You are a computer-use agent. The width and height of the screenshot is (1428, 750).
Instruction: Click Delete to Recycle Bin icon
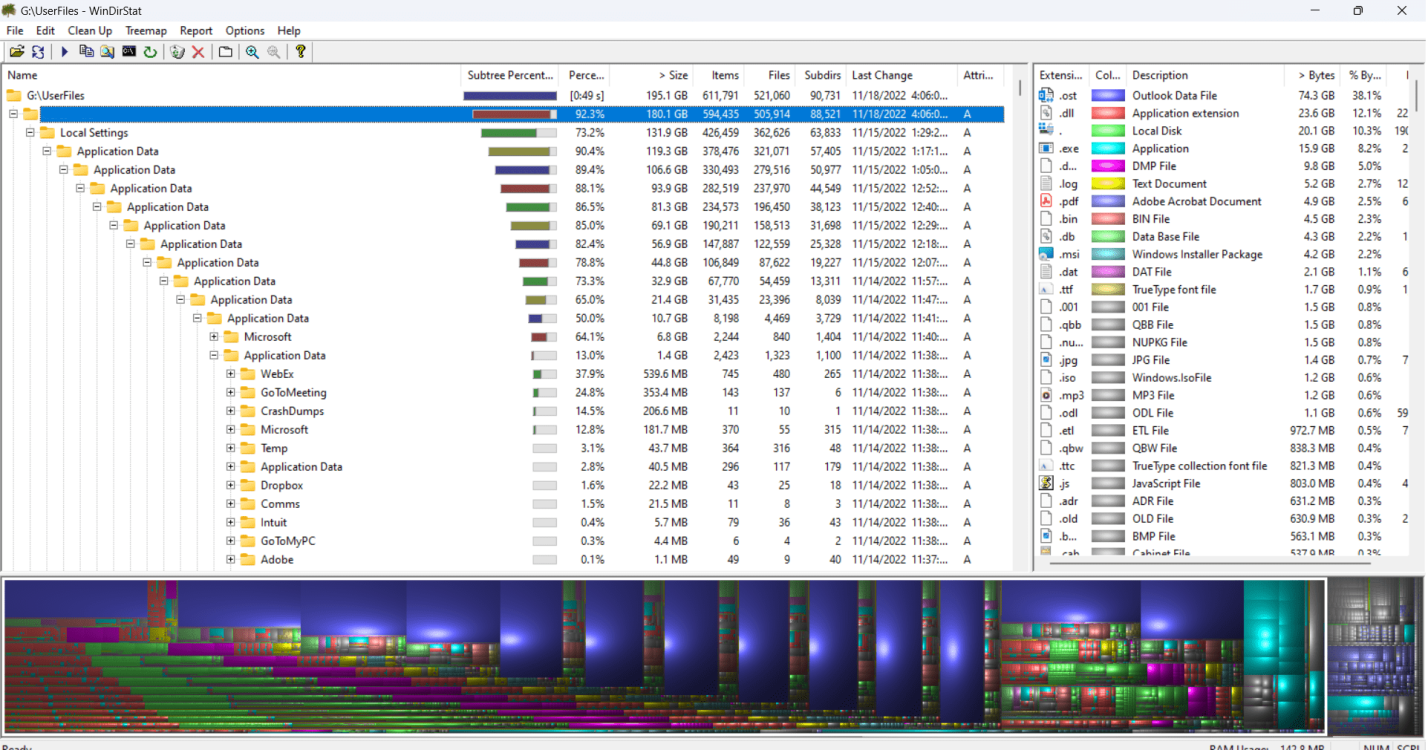click(177, 51)
